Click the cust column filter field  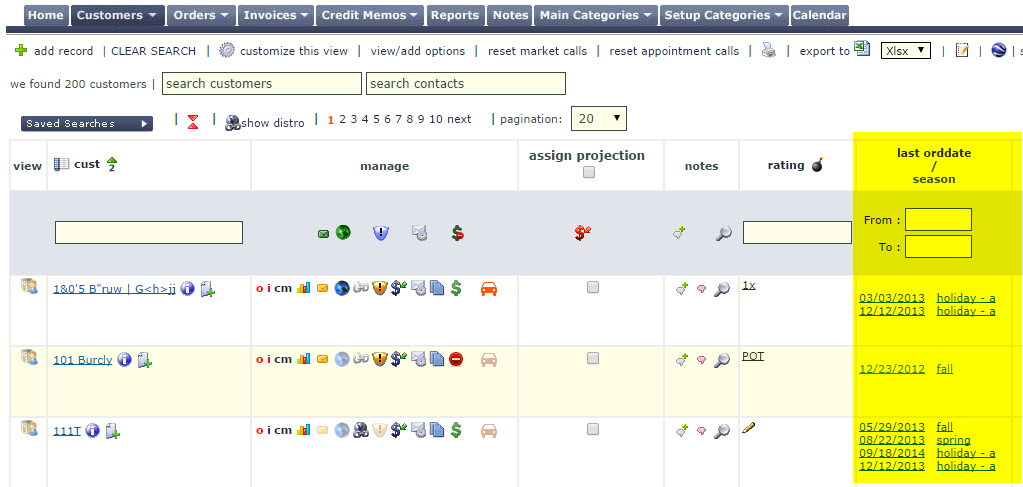149,232
